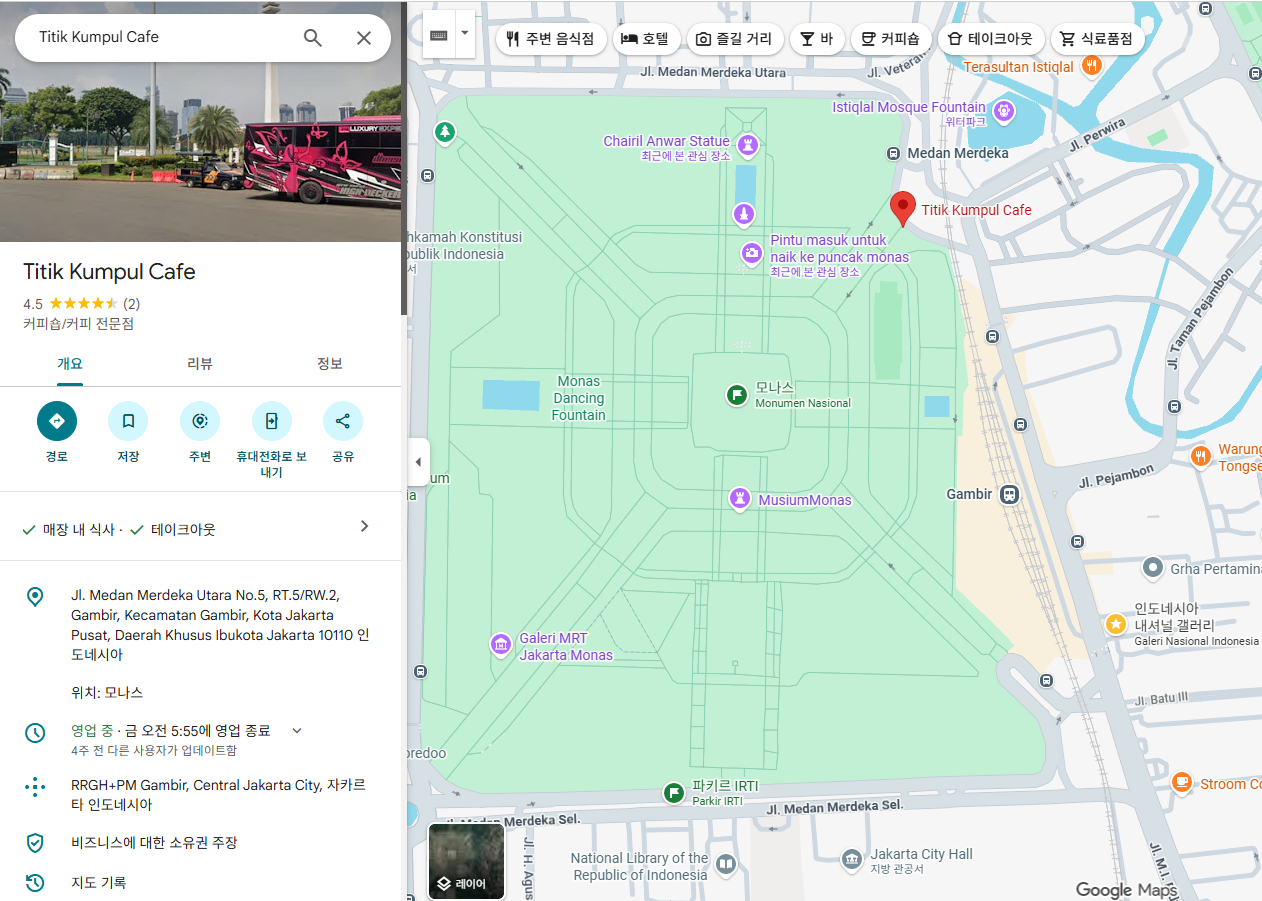Switch to the 리뷰 tab
Viewport: 1262px width, 901px height.
[x=200, y=364]
